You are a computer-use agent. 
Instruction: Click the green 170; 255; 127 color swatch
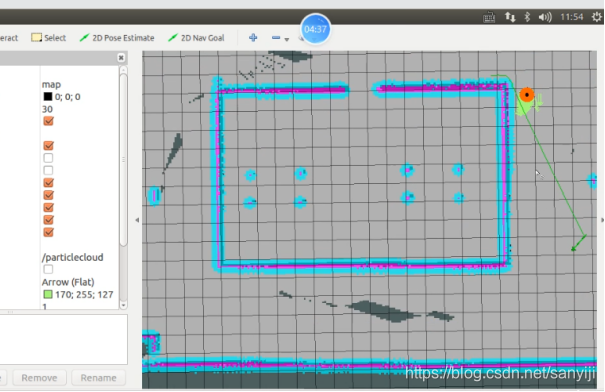(x=48, y=294)
